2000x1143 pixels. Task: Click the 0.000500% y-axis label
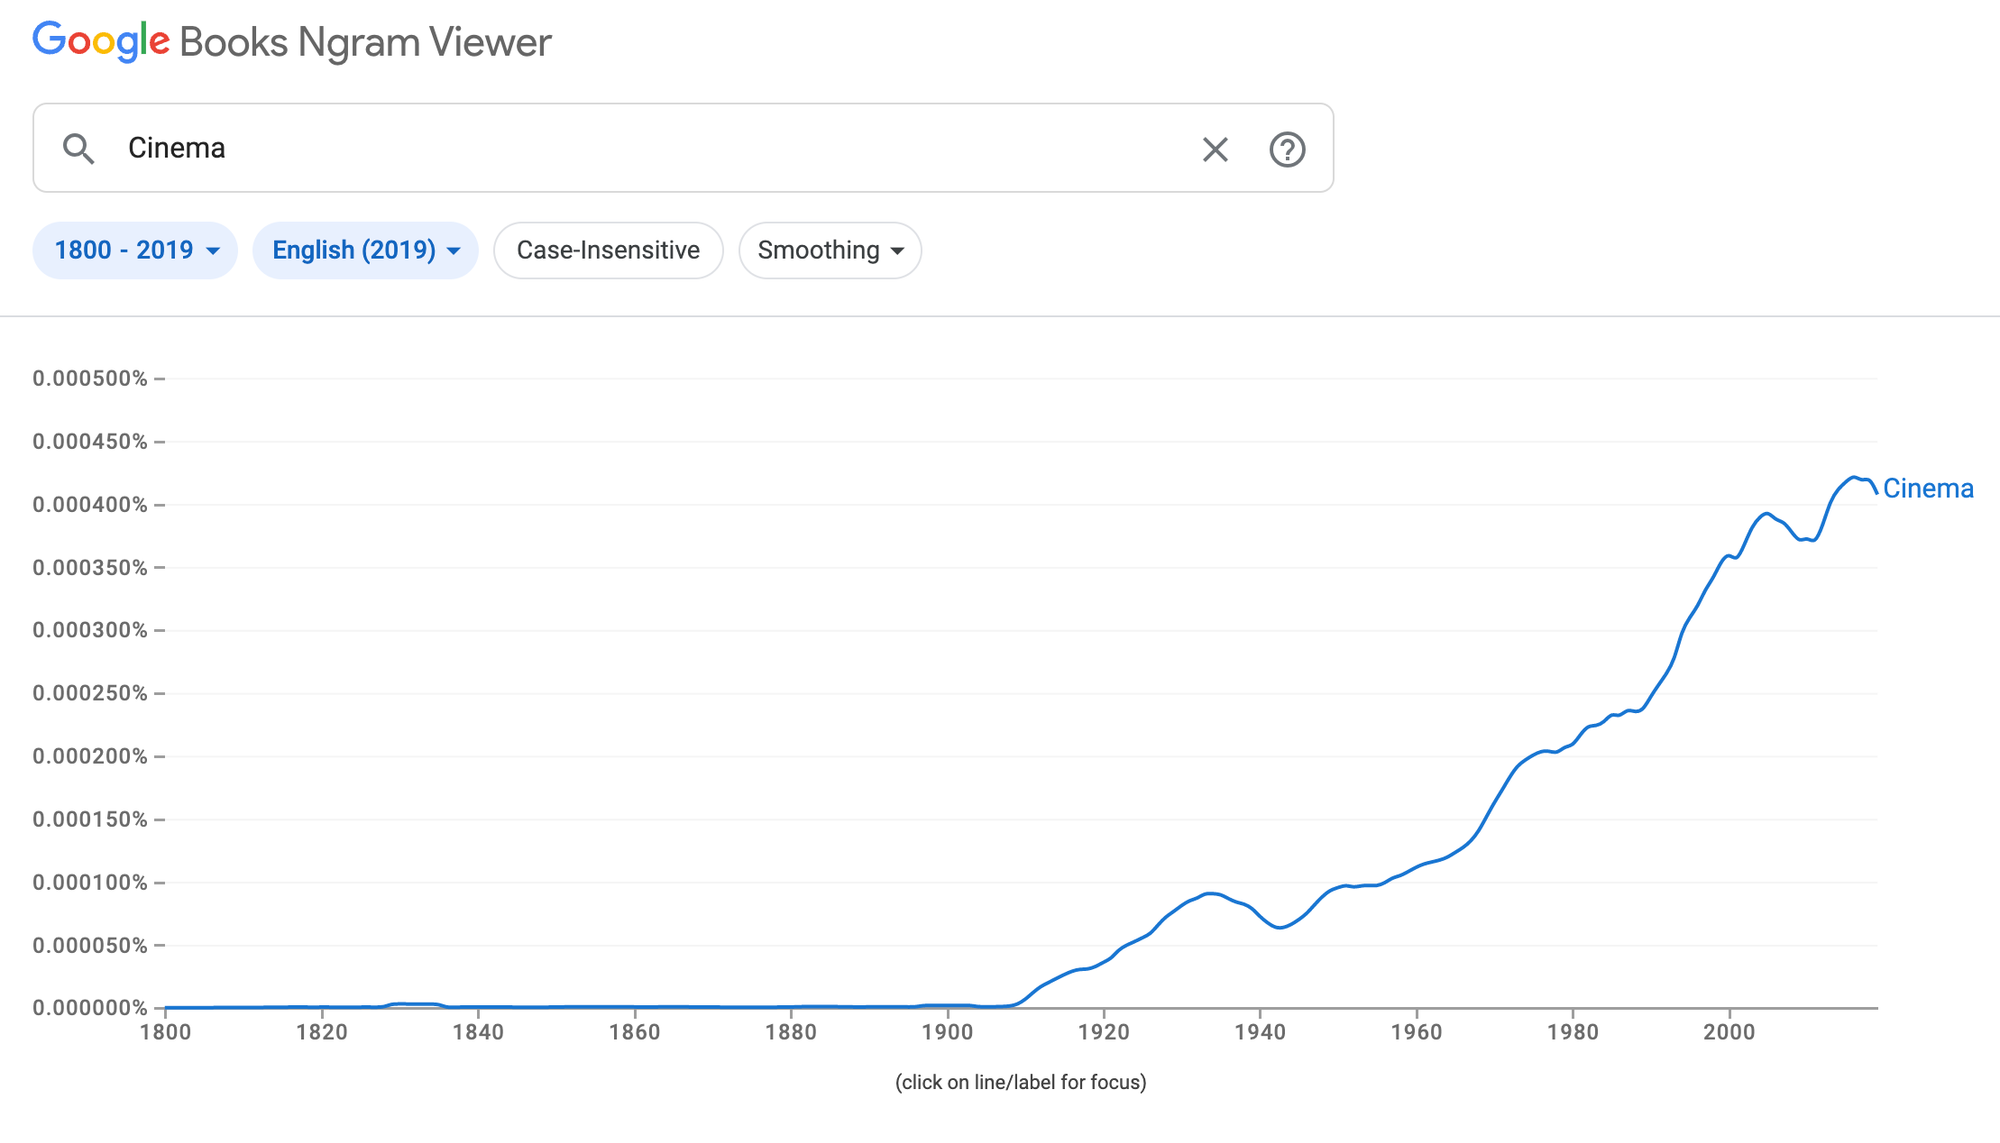click(x=90, y=378)
